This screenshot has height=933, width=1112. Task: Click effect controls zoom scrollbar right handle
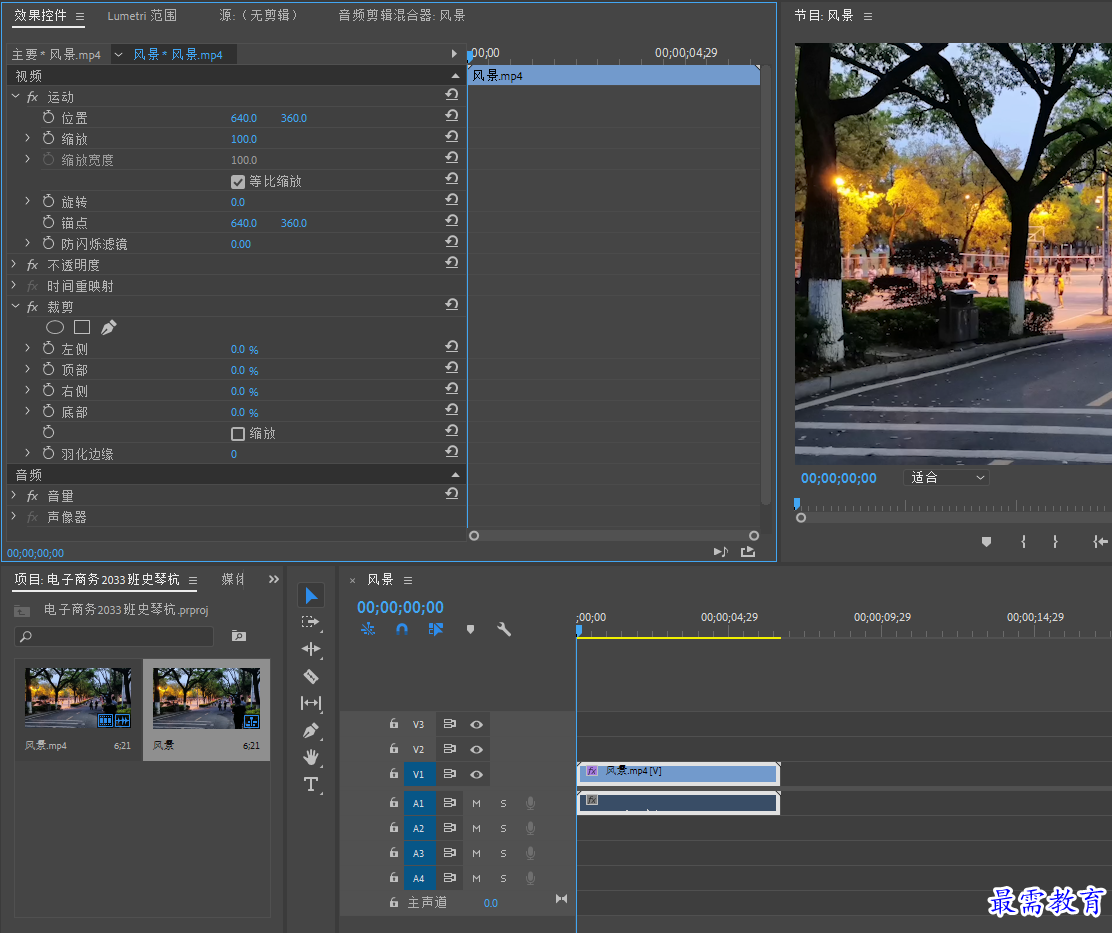pyautogui.click(x=754, y=535)
